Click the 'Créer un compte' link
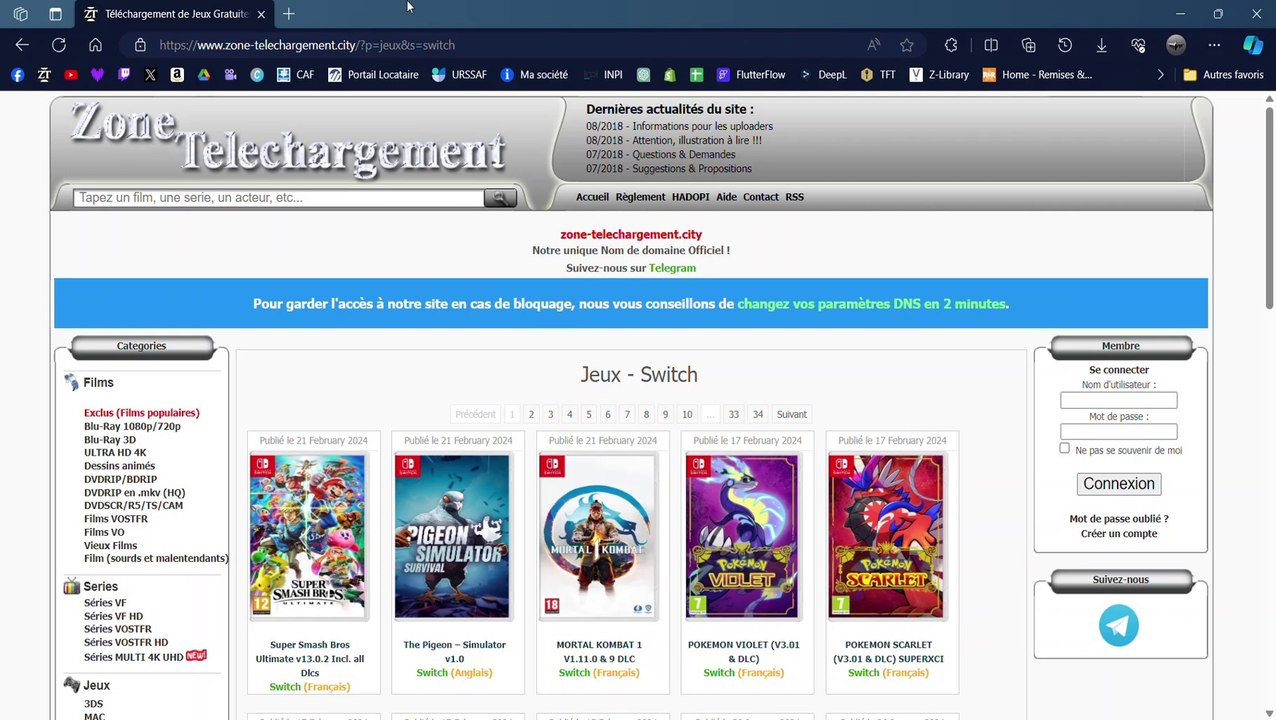The image size is (1276, 720). pyautogui.click(x=1119, y=534)
